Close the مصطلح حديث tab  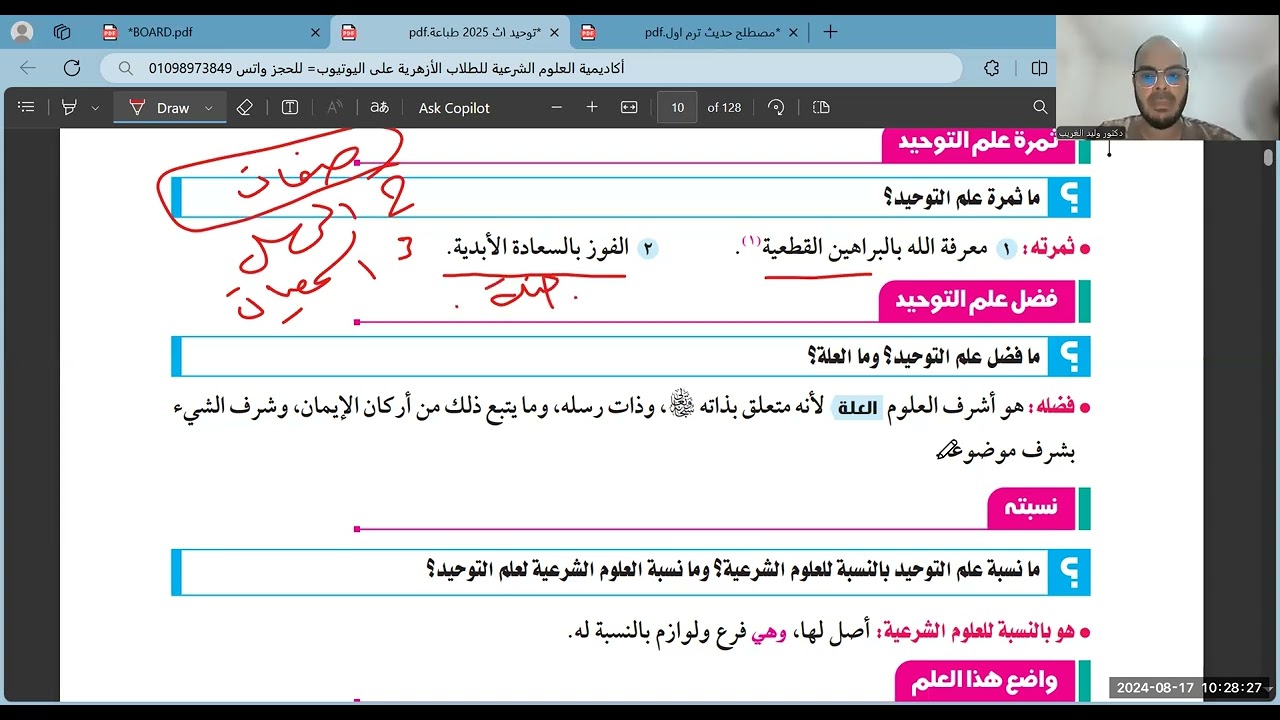click(x=793, y=32)
